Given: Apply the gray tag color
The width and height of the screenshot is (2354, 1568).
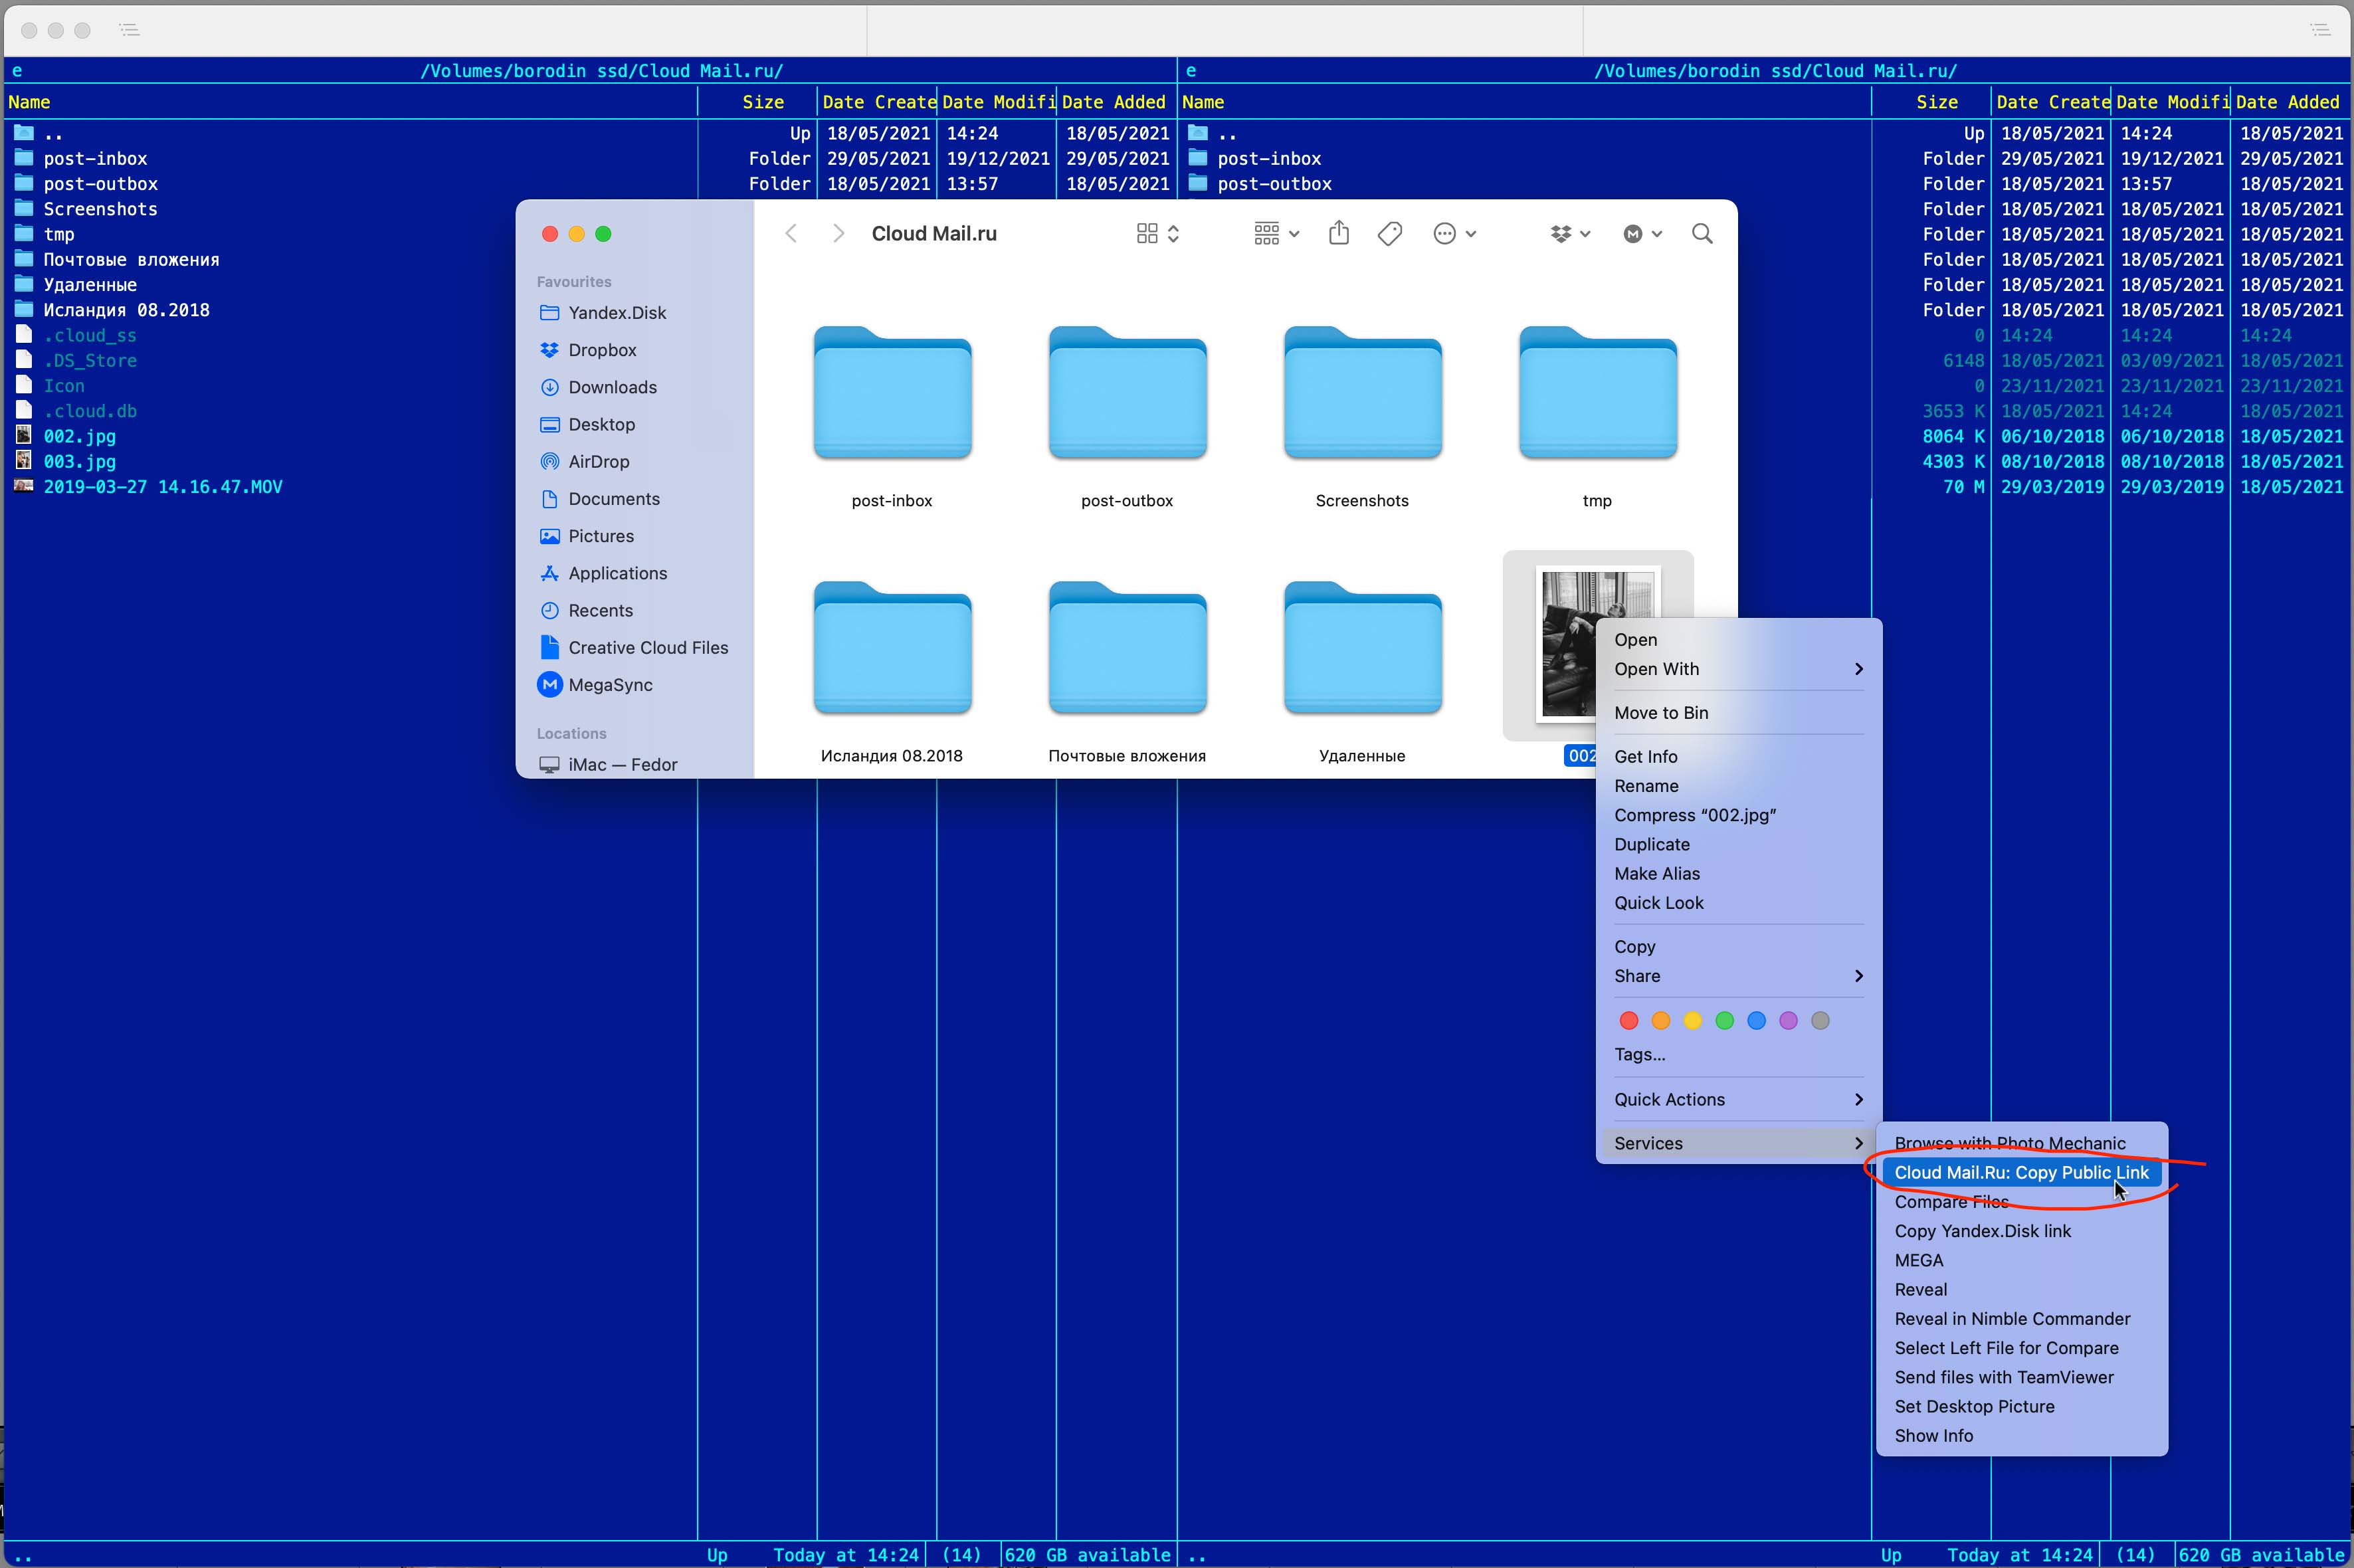Looking at the screenshot, I should (x=1821, y=1020).
